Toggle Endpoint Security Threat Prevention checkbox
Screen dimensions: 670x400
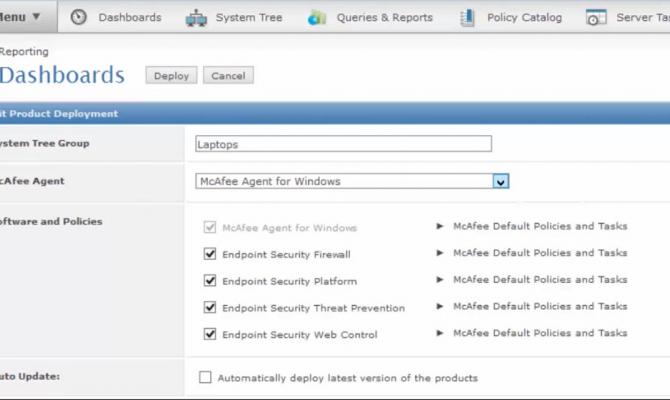210,308
